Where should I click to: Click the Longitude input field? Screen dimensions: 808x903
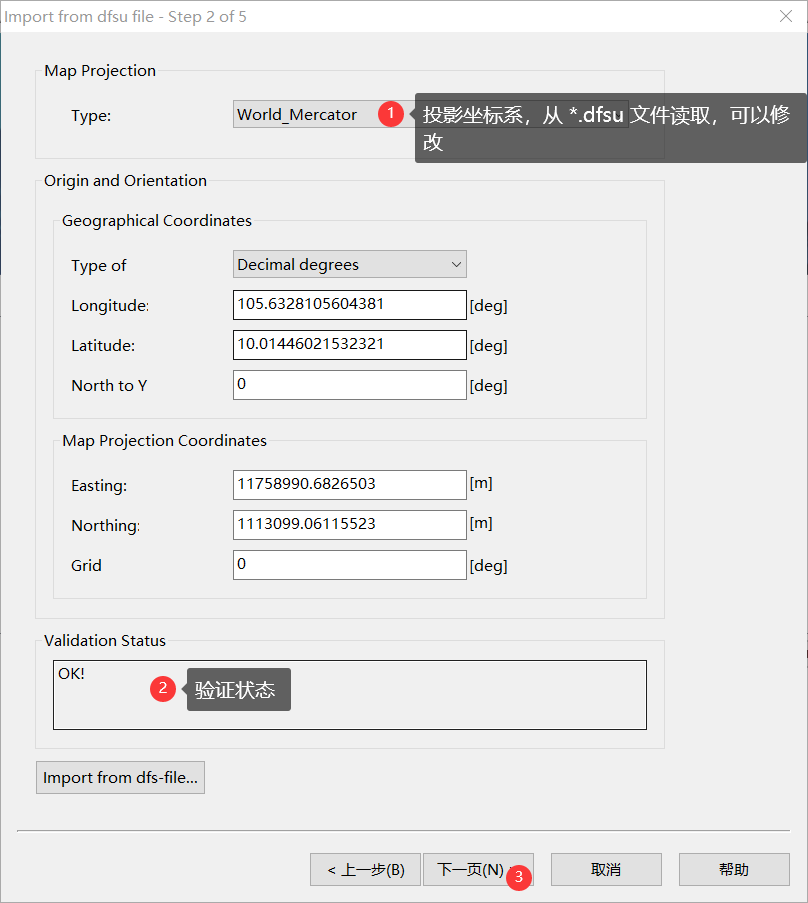pyautogui.click(x=350, y=305)
